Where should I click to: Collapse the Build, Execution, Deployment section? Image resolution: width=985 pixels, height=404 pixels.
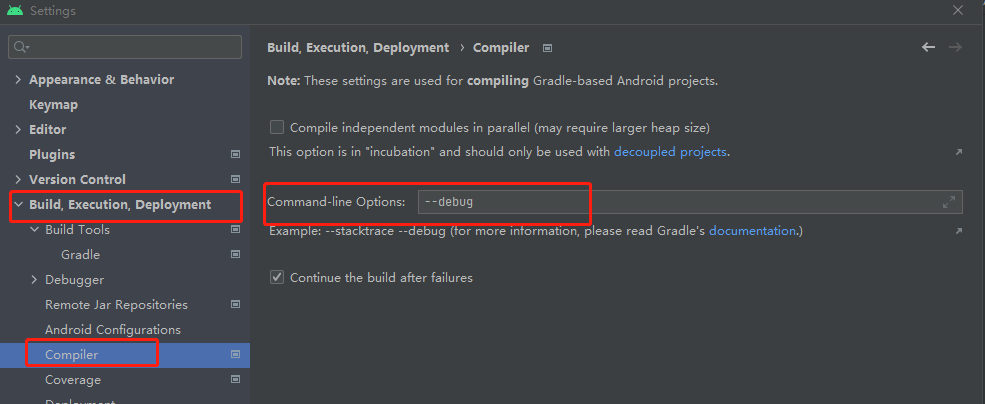pyautogui.click(x=18, y=205)
